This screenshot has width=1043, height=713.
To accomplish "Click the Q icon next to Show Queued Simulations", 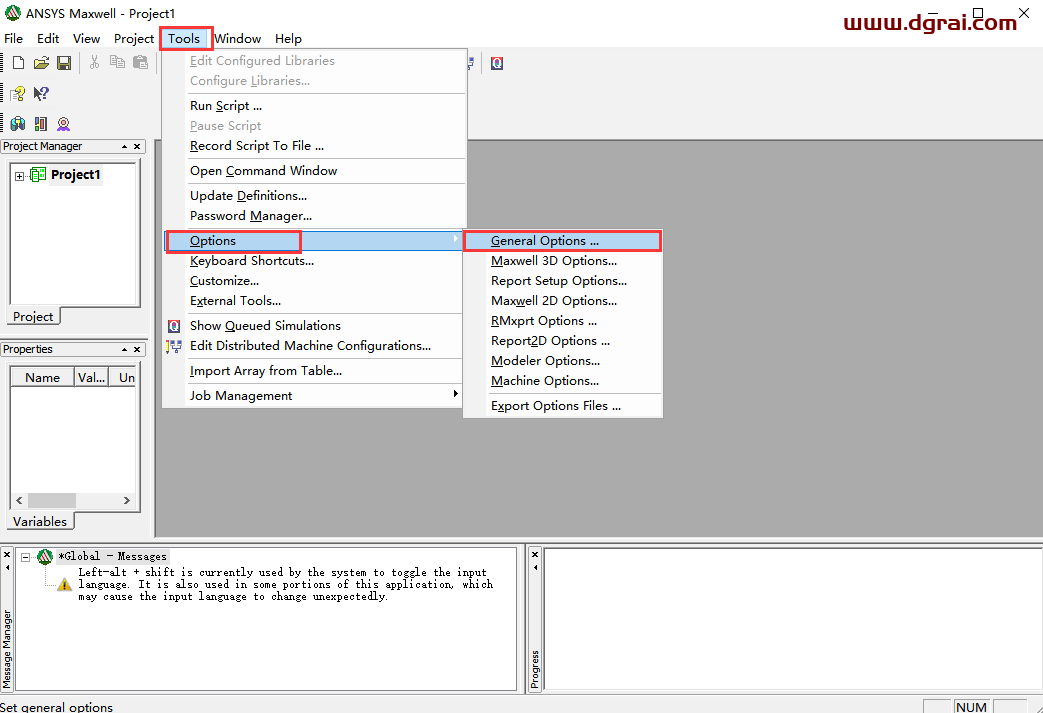I will (174, 326).
